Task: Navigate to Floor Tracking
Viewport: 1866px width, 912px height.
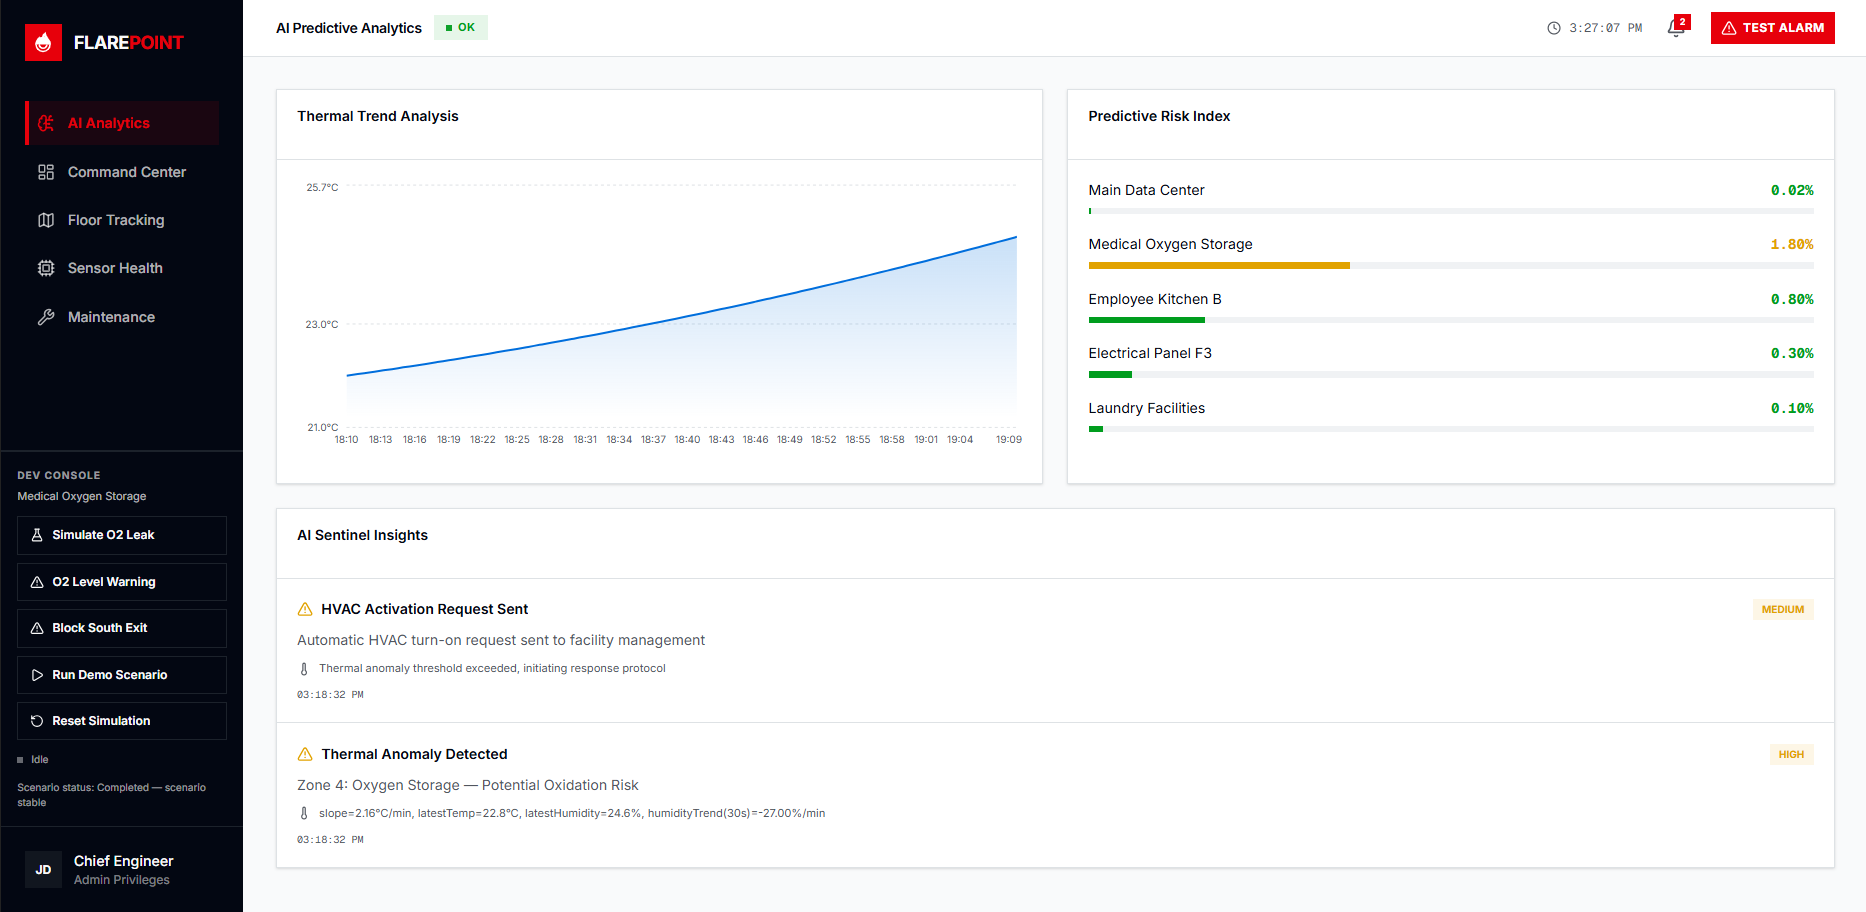Action: [116, 219]
